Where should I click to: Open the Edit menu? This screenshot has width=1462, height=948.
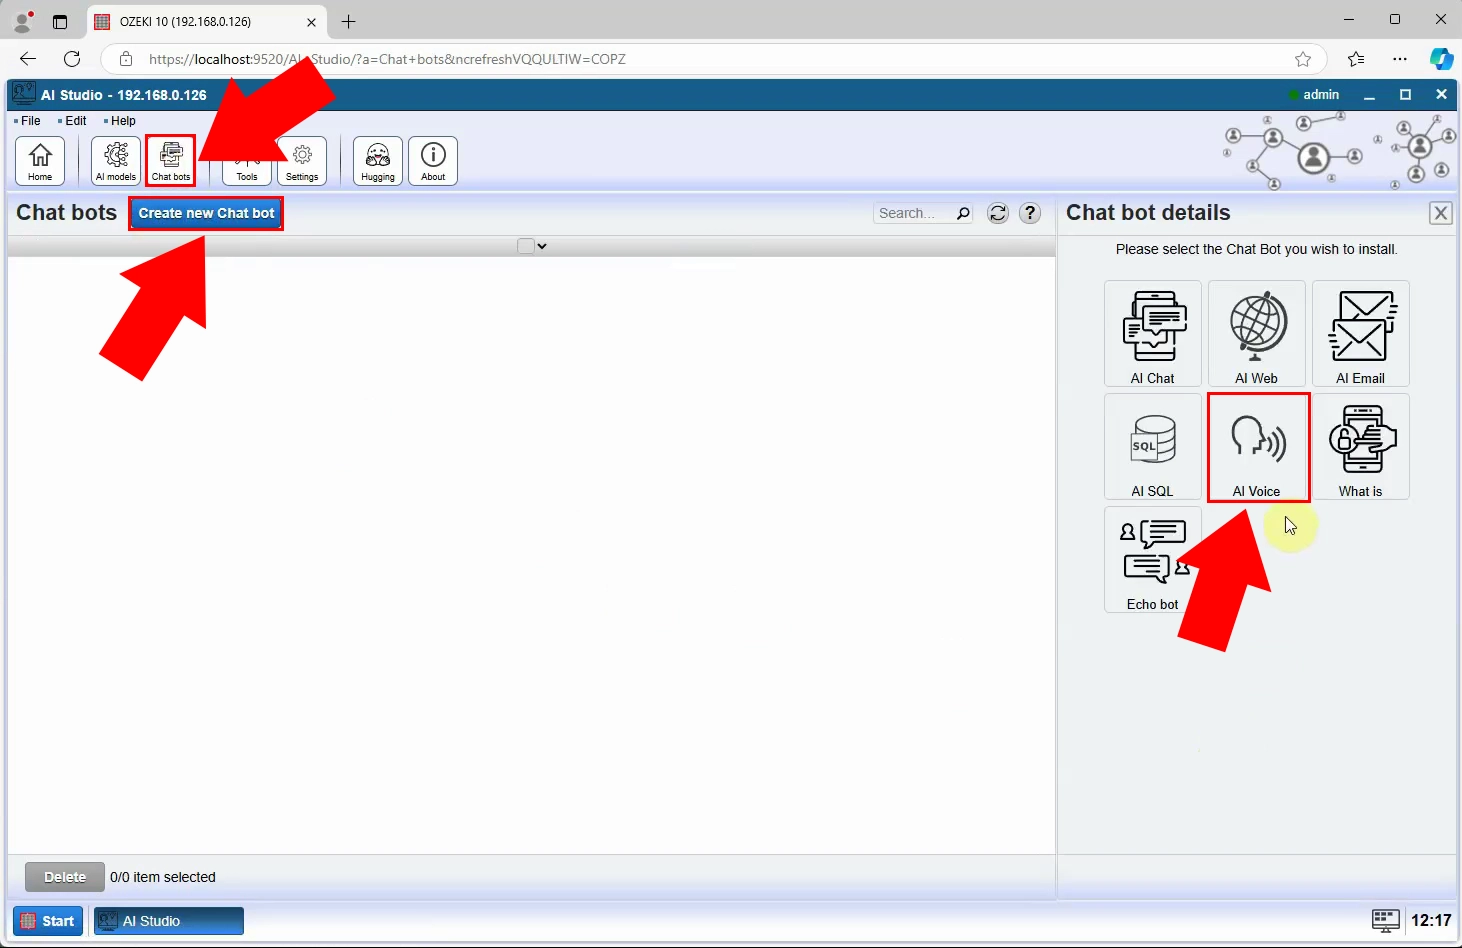76,121
